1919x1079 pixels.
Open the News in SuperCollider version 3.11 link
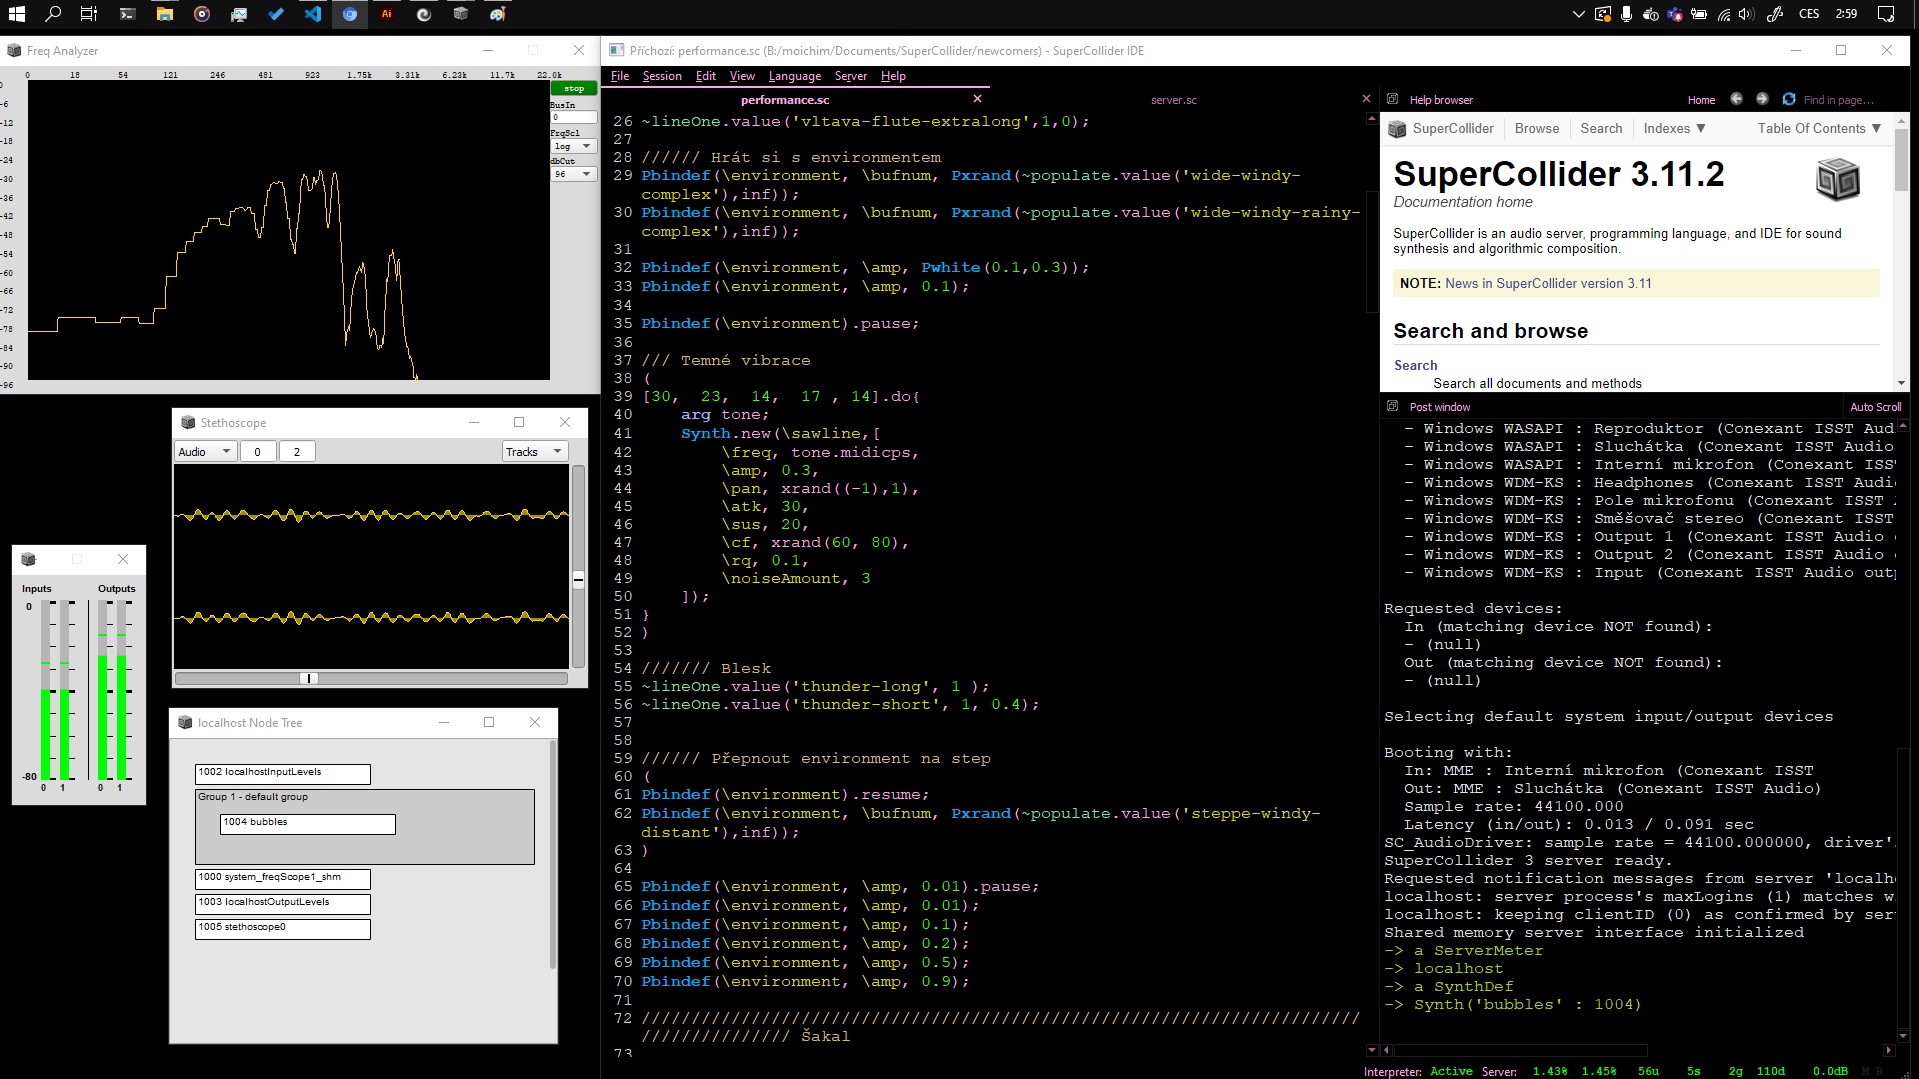point(1548,283)
